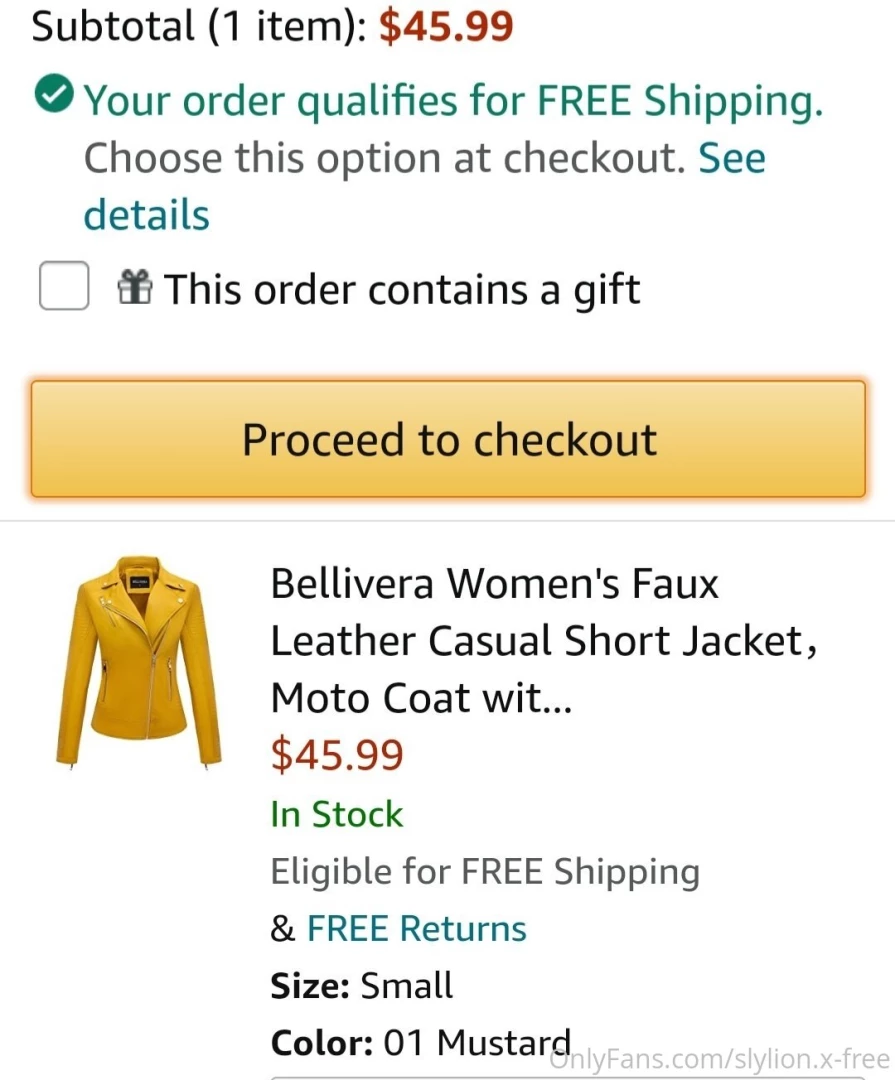Click the $45.99 item price

pyautogui.click(x=337, y=755)
